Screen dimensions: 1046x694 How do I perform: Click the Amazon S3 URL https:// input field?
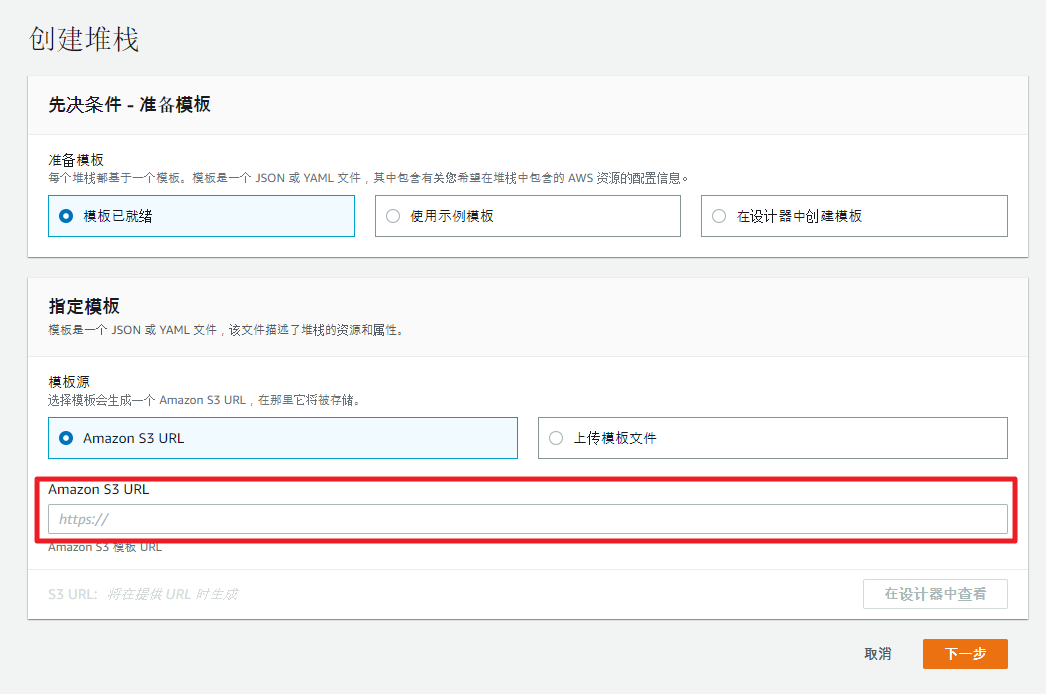click(x=527, y=519)
